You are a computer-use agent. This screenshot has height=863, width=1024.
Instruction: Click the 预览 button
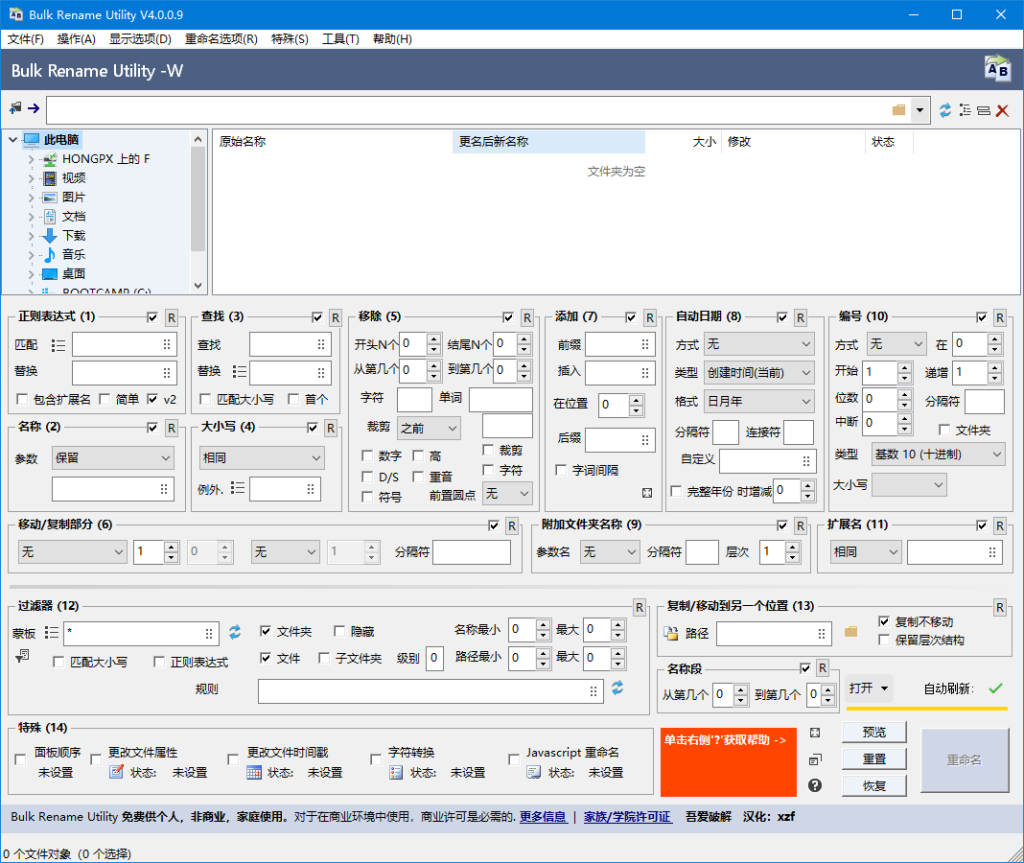874,732
